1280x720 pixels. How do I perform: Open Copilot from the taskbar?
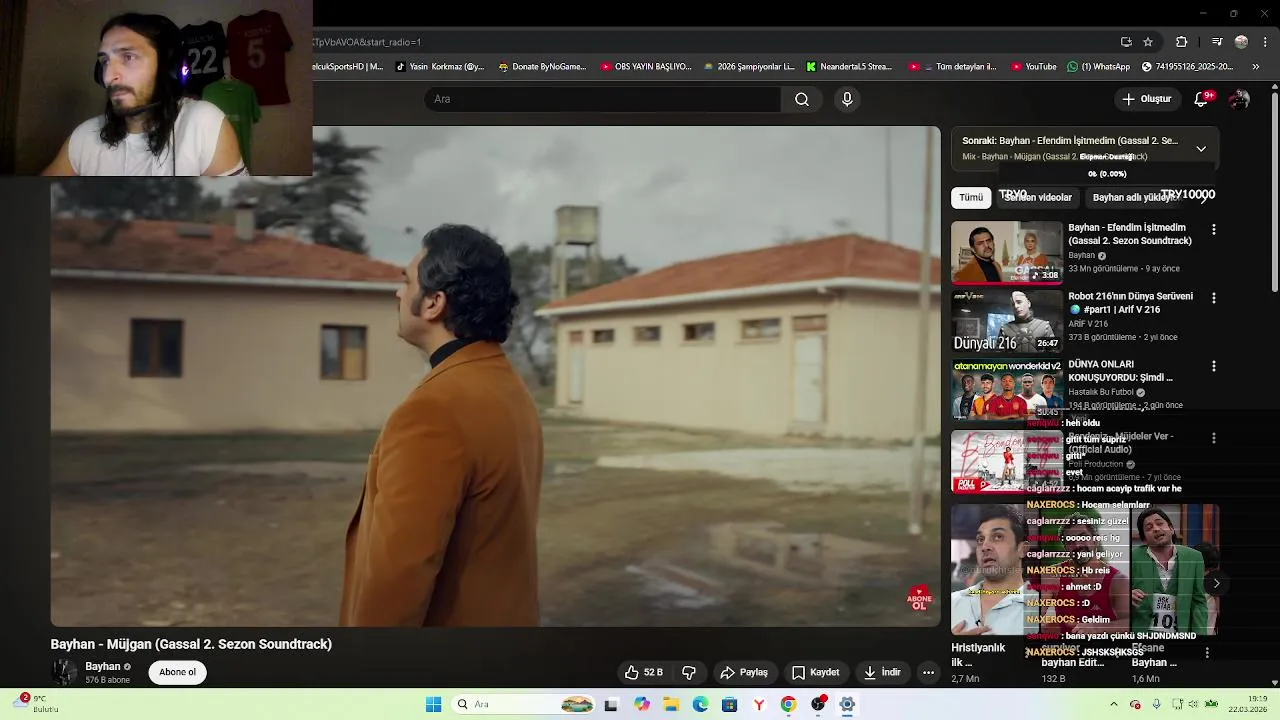coord(642,704)
